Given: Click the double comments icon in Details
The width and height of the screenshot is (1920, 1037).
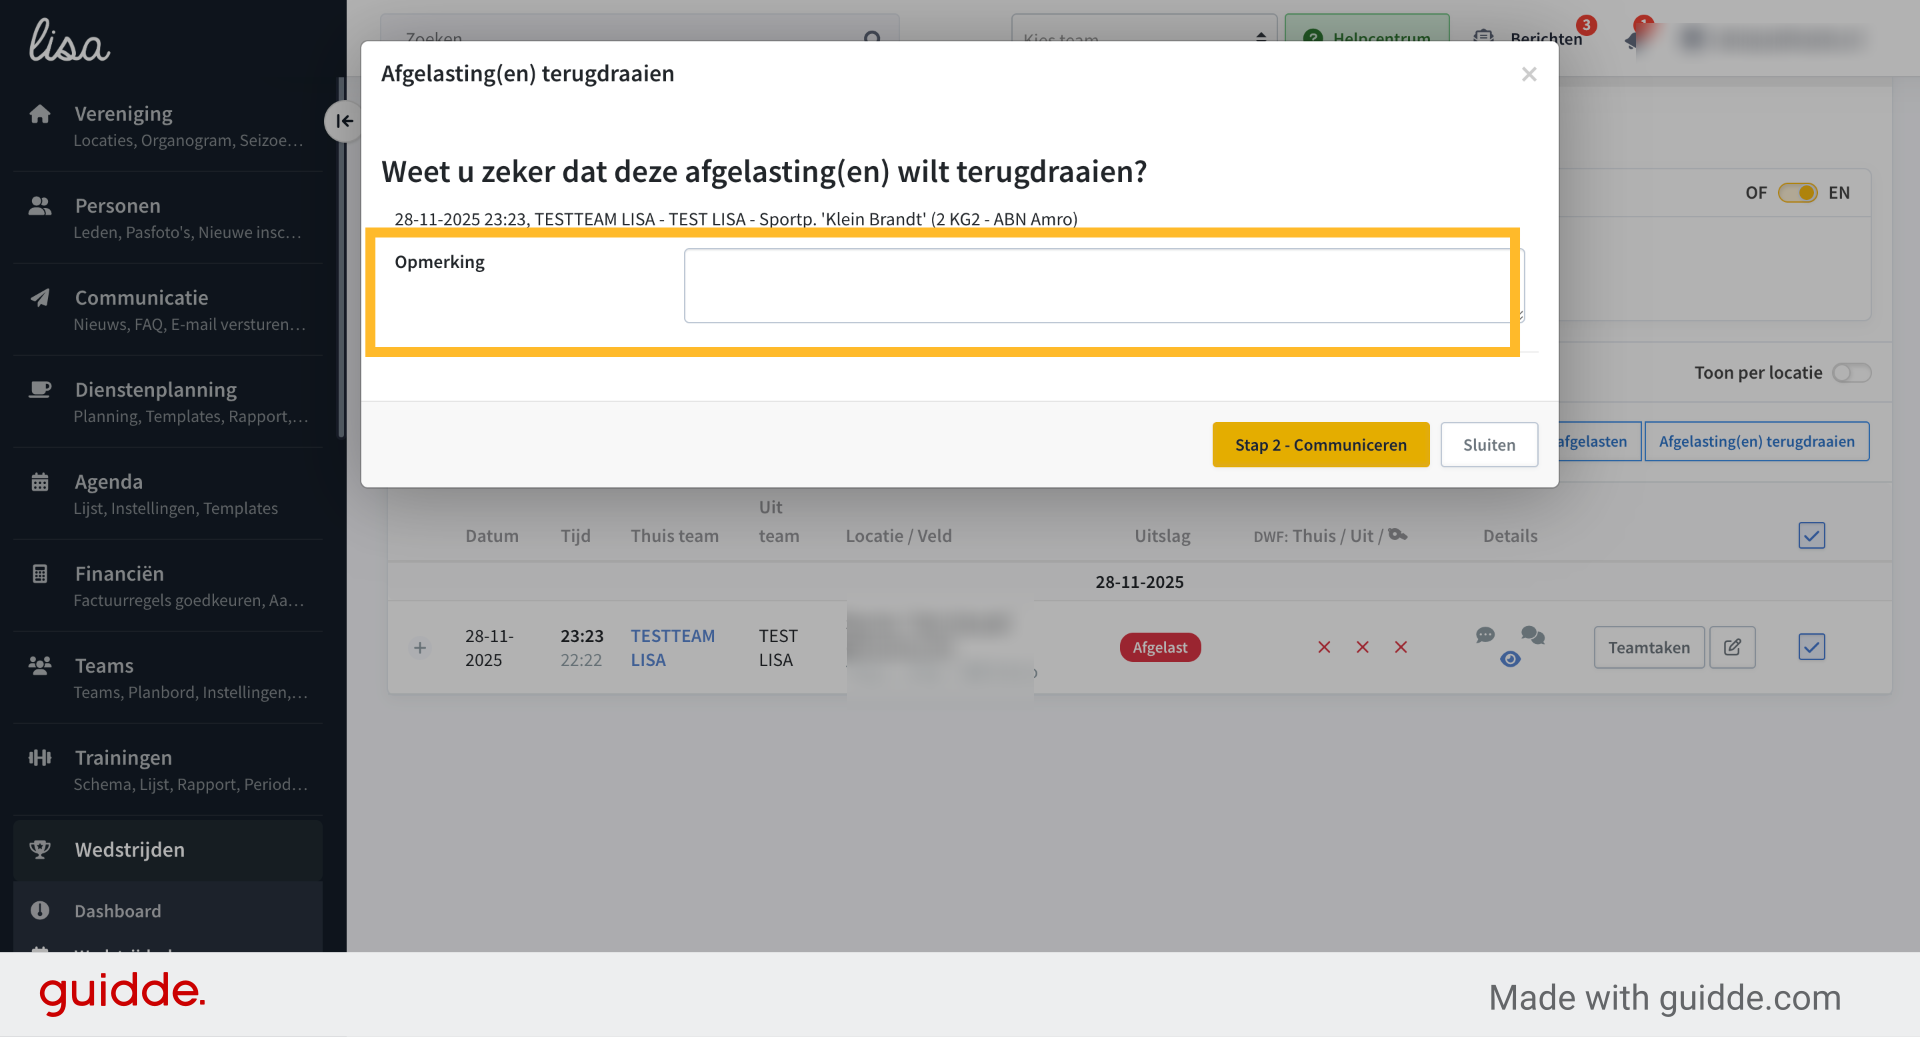Looking at the screenshot, I should [1532, 635].
